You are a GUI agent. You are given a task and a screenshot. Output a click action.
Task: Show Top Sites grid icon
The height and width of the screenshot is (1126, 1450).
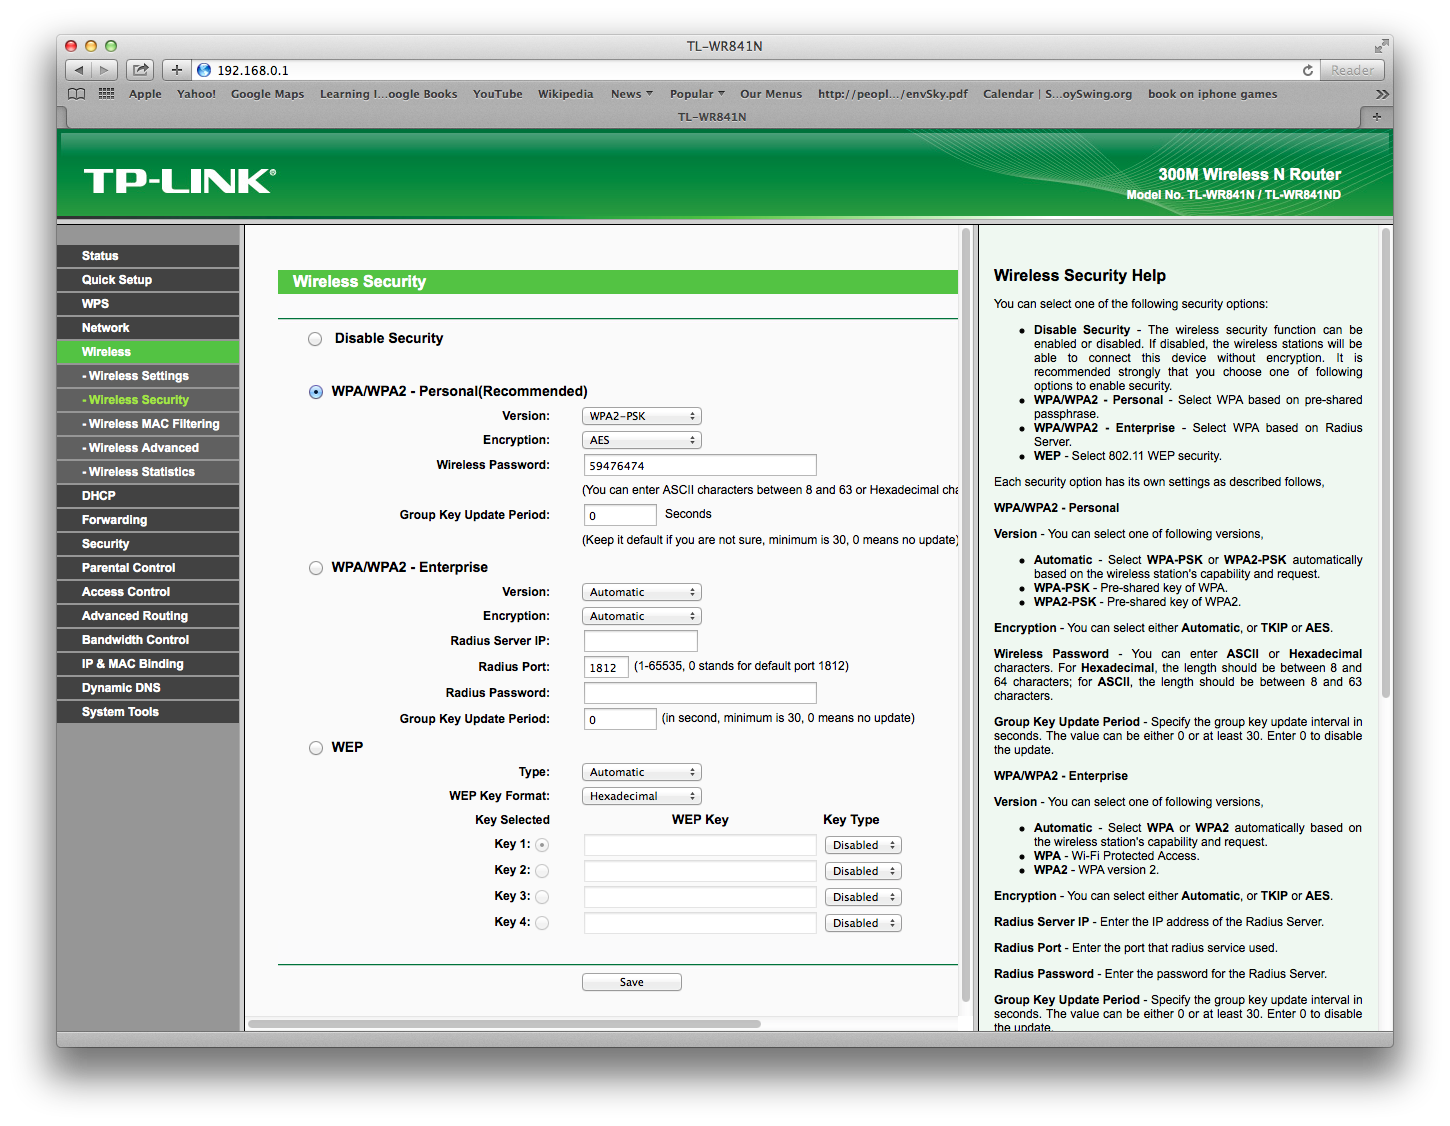(x=106, y=94)
